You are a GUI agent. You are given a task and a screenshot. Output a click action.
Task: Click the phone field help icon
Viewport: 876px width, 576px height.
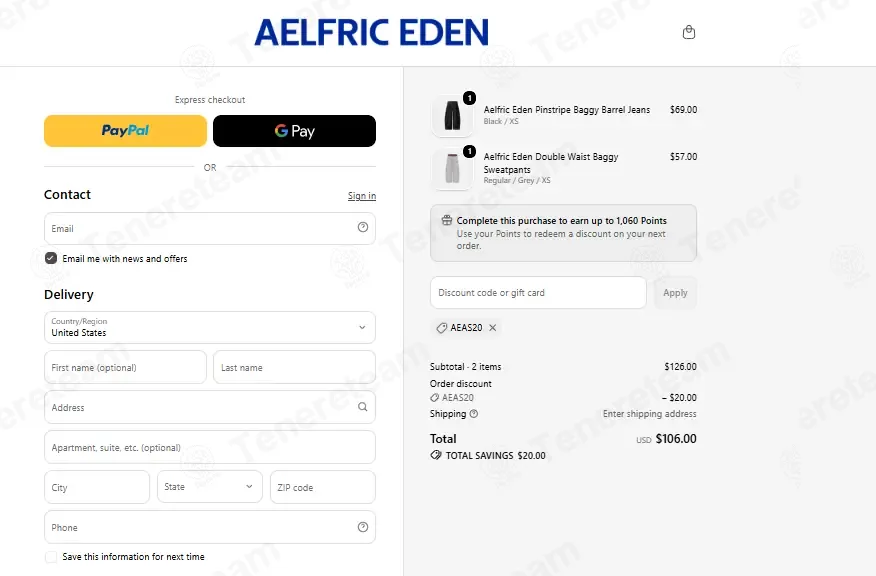click(x=363, y=527)
